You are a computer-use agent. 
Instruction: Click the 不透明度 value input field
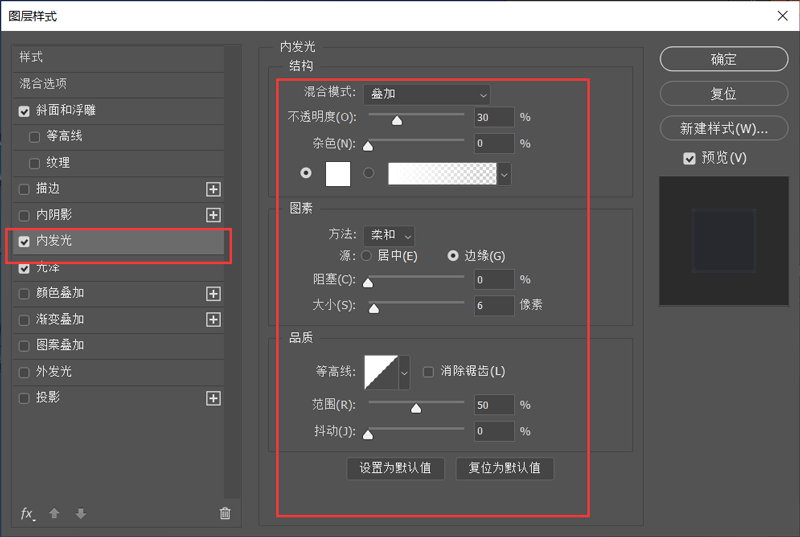494,118
